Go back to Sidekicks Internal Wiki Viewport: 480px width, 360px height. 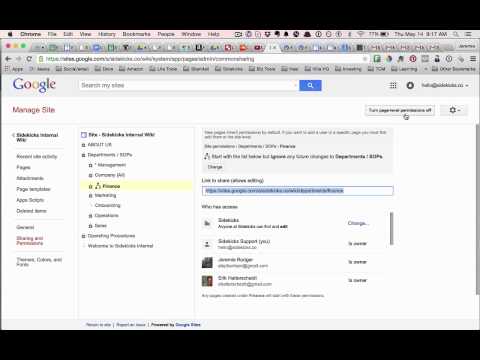pos(37,137)
